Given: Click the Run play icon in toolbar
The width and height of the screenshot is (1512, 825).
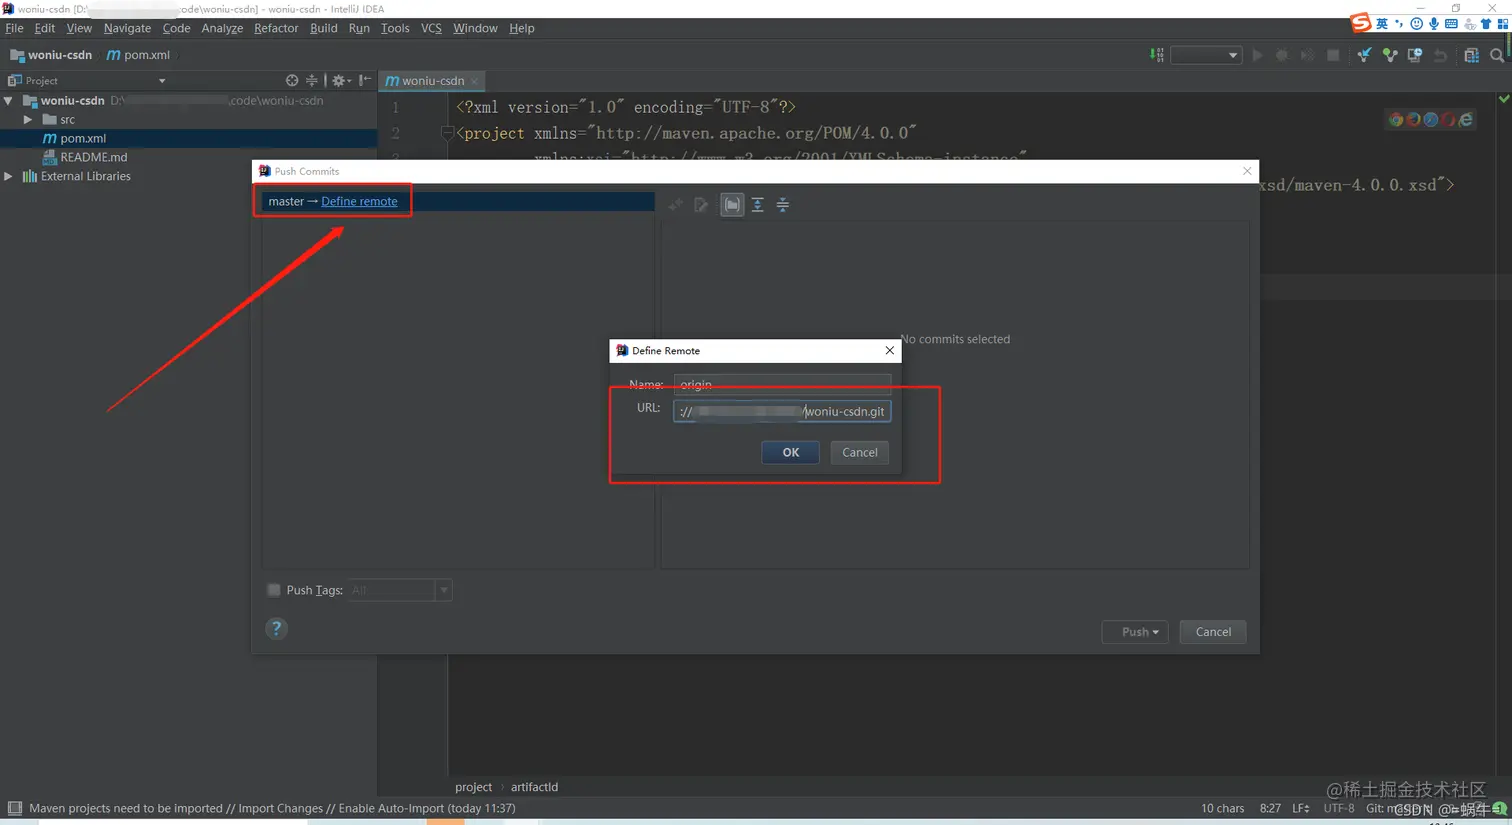Looking at the screenshot, I should click(1258, 55).
